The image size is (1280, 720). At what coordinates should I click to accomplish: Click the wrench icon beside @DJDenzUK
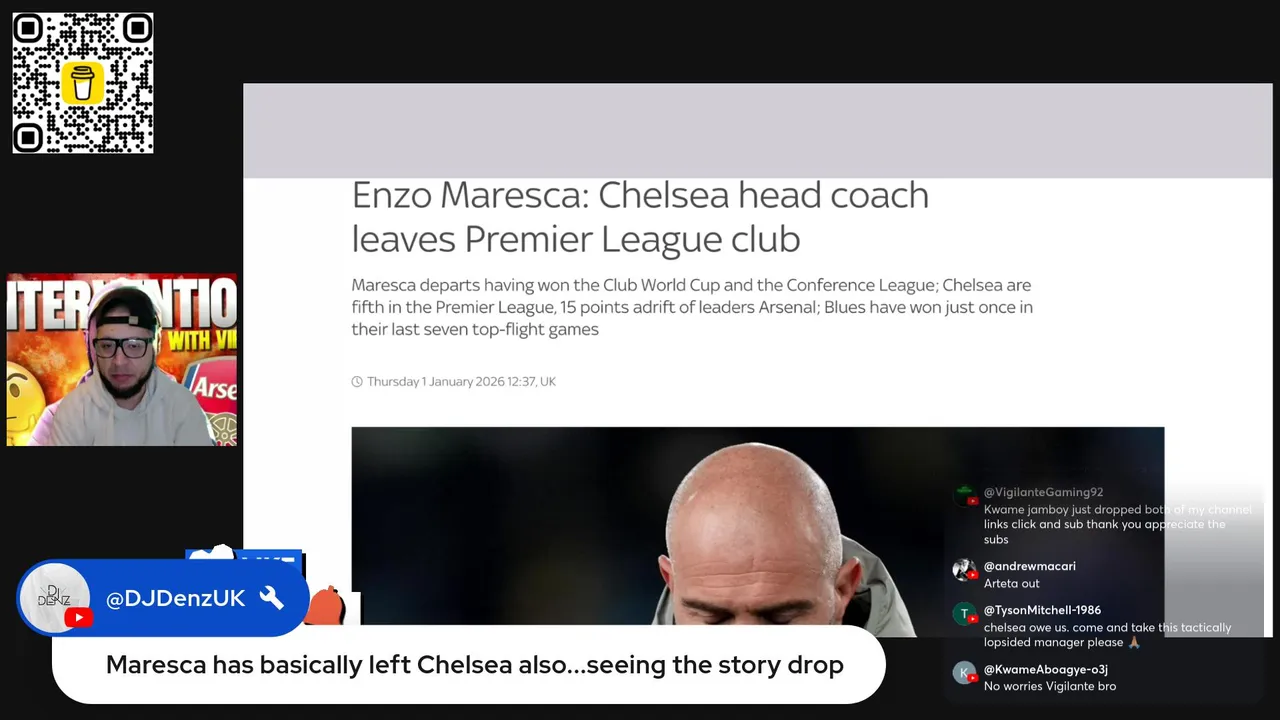tap(271, 598)
